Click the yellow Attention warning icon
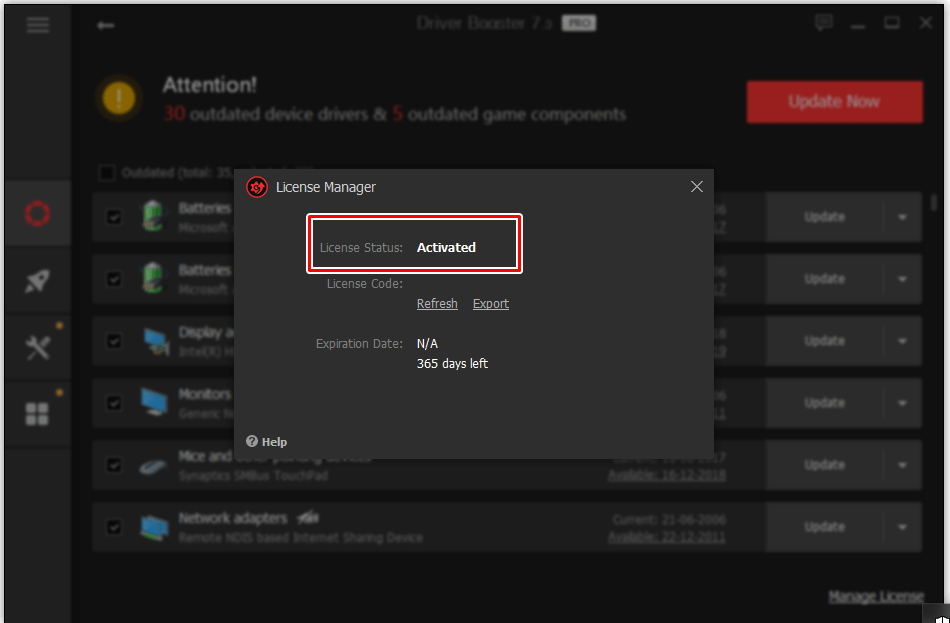 [119, 98]
